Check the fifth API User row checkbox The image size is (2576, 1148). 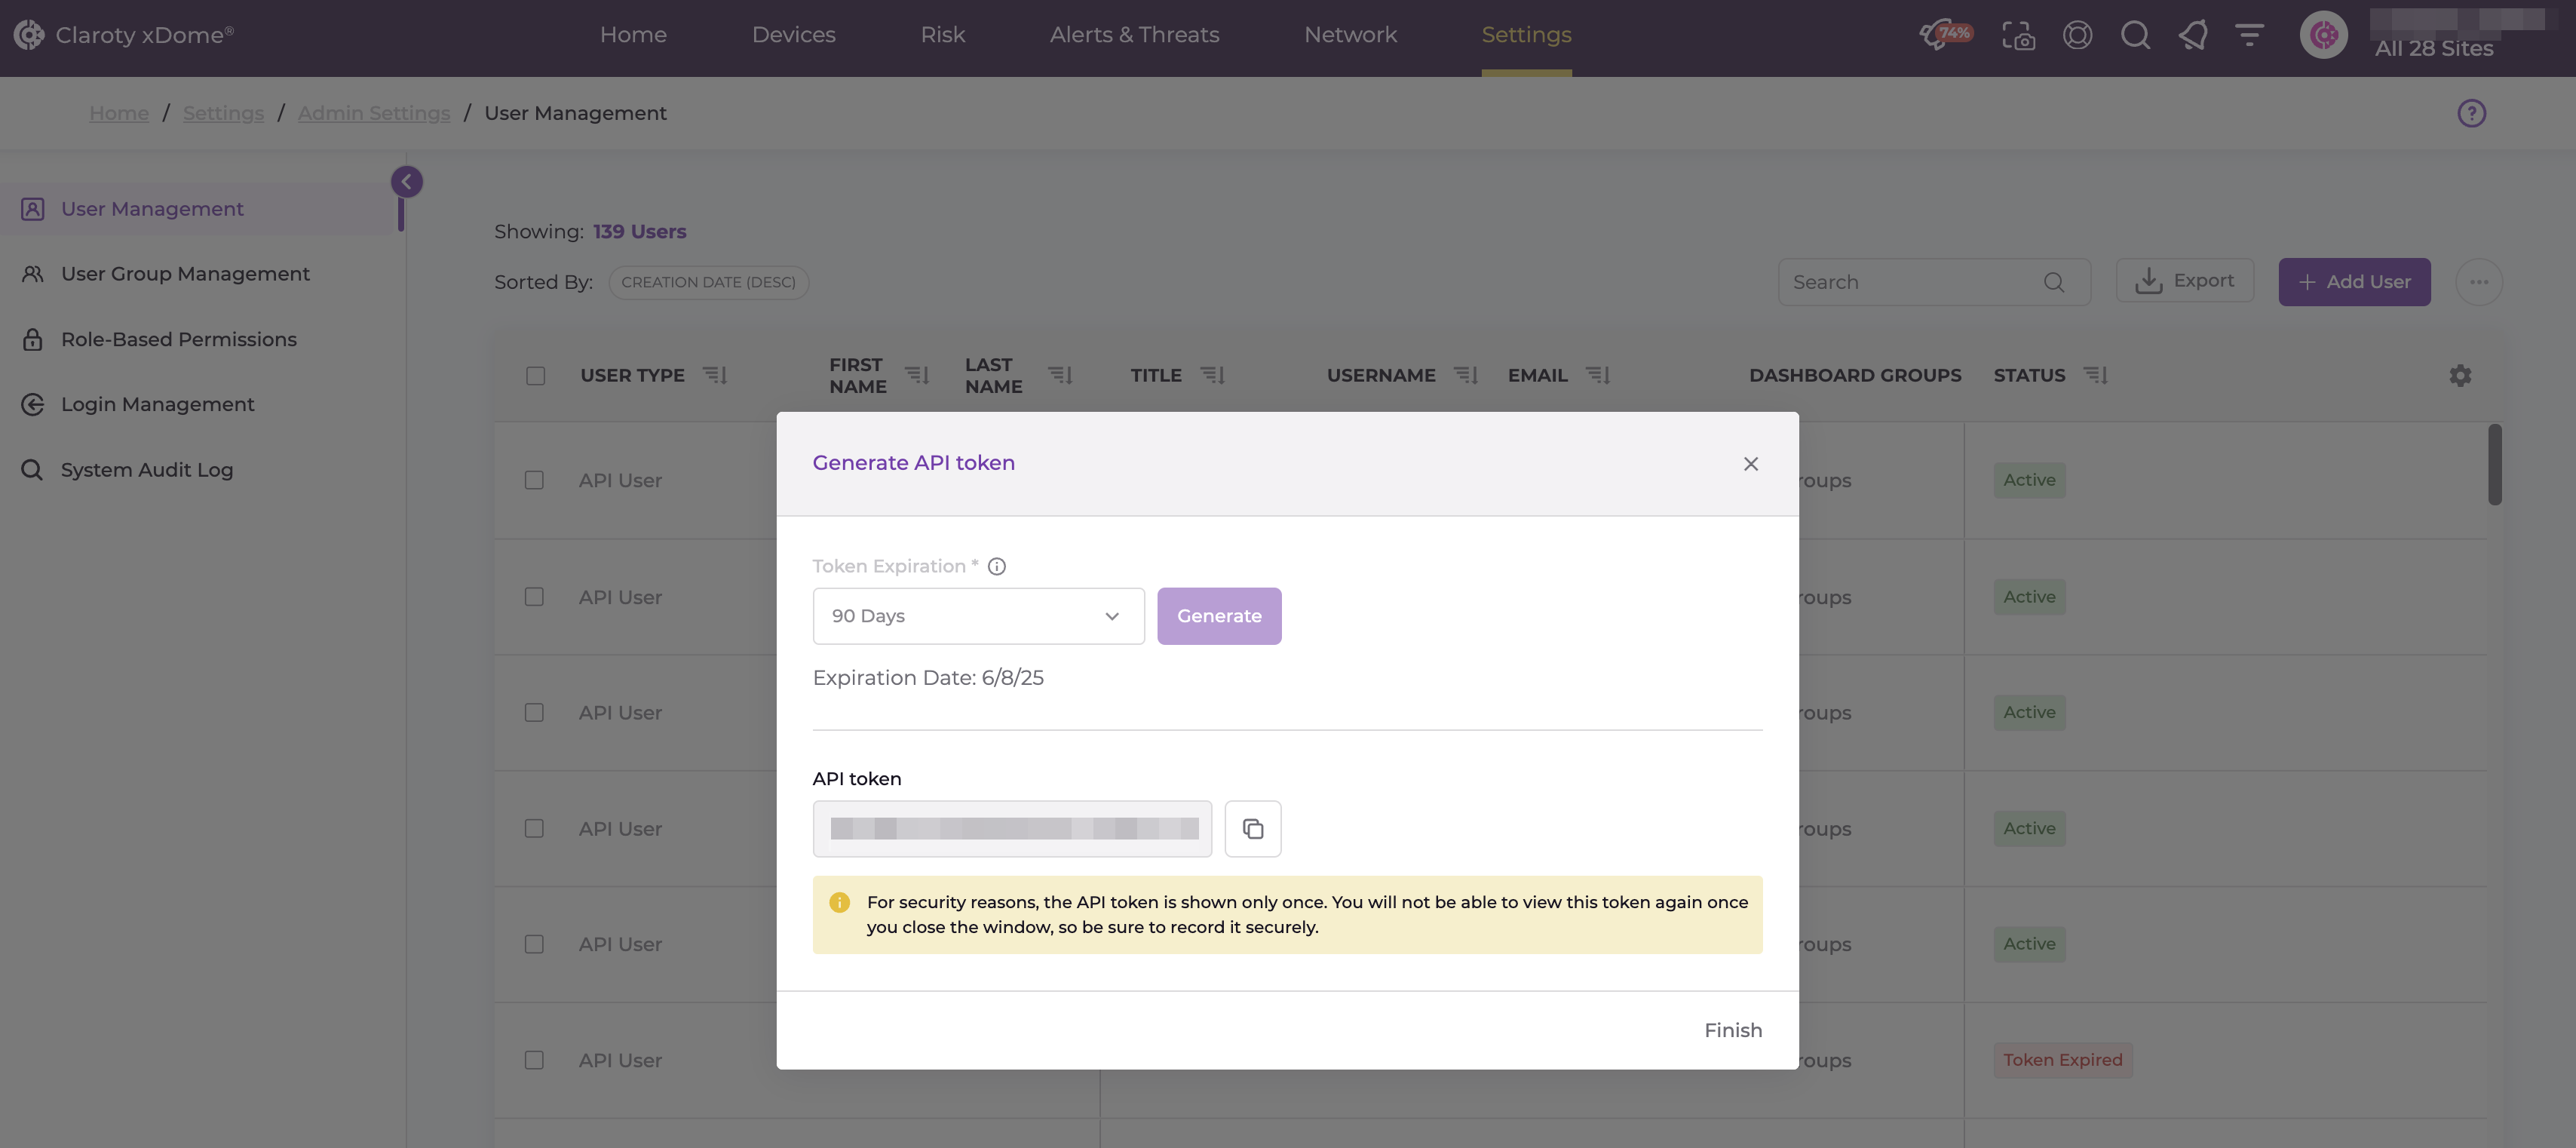[534, 944]
